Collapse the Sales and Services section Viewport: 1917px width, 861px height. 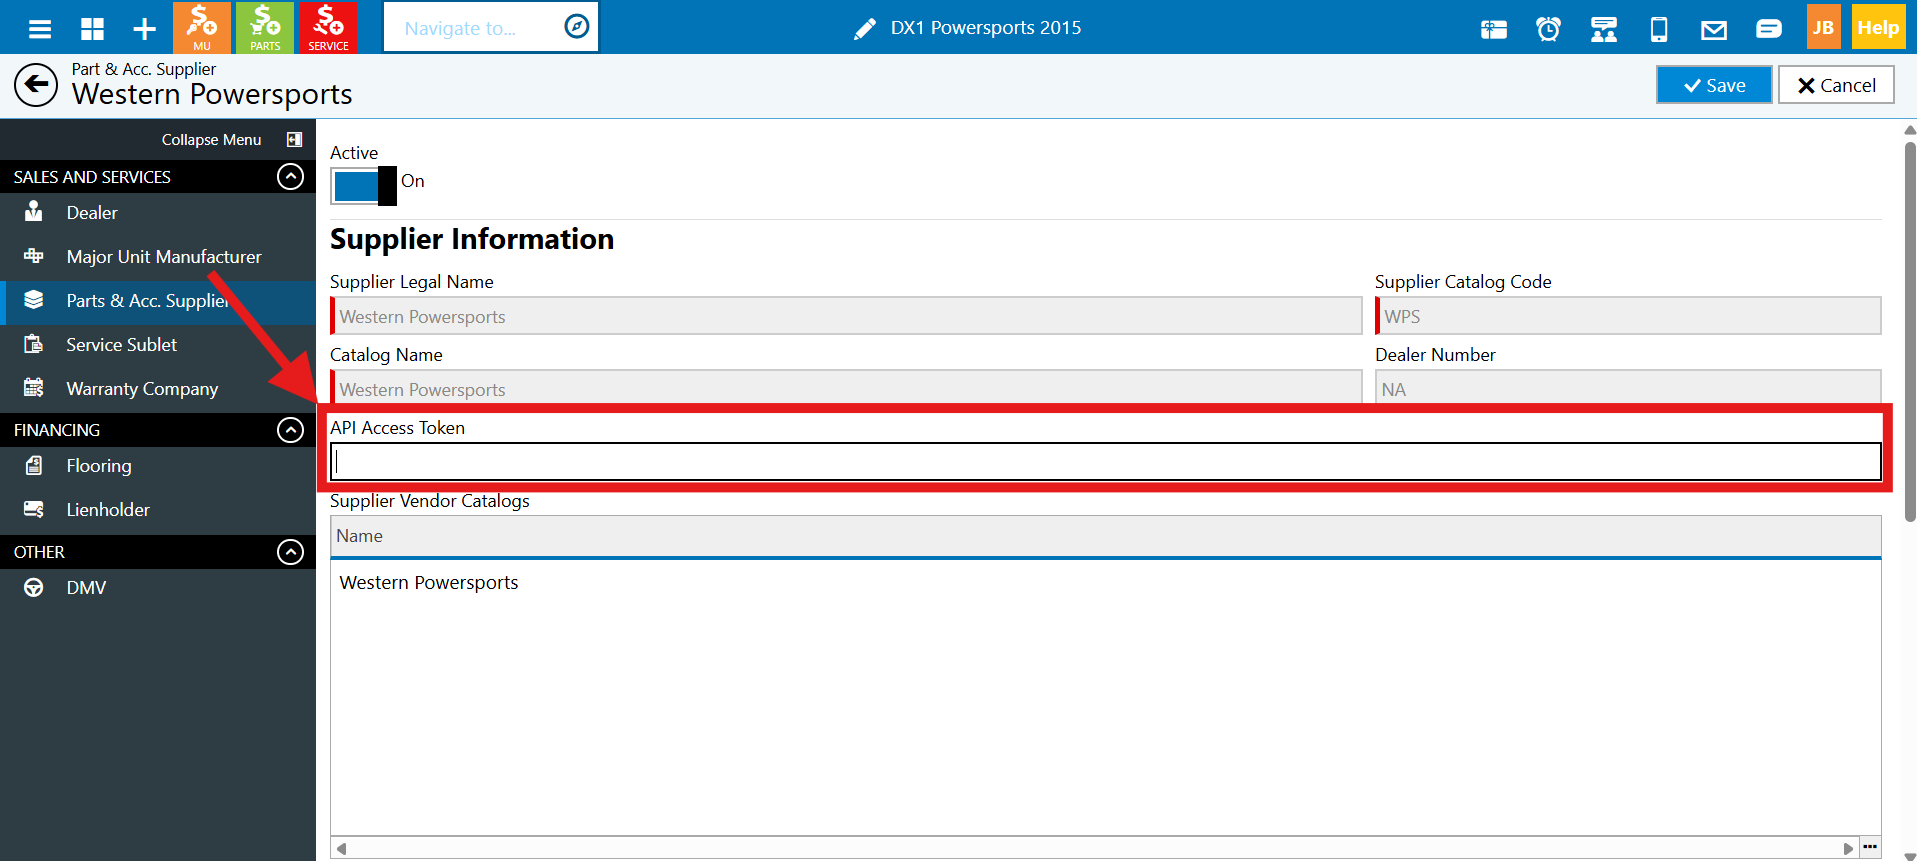pyautogui.click(x=290, y=176)
